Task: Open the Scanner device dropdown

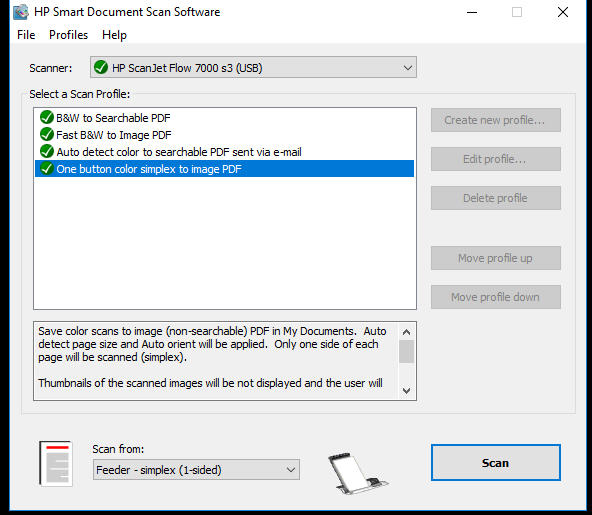Action: click(x=253, y=68)
